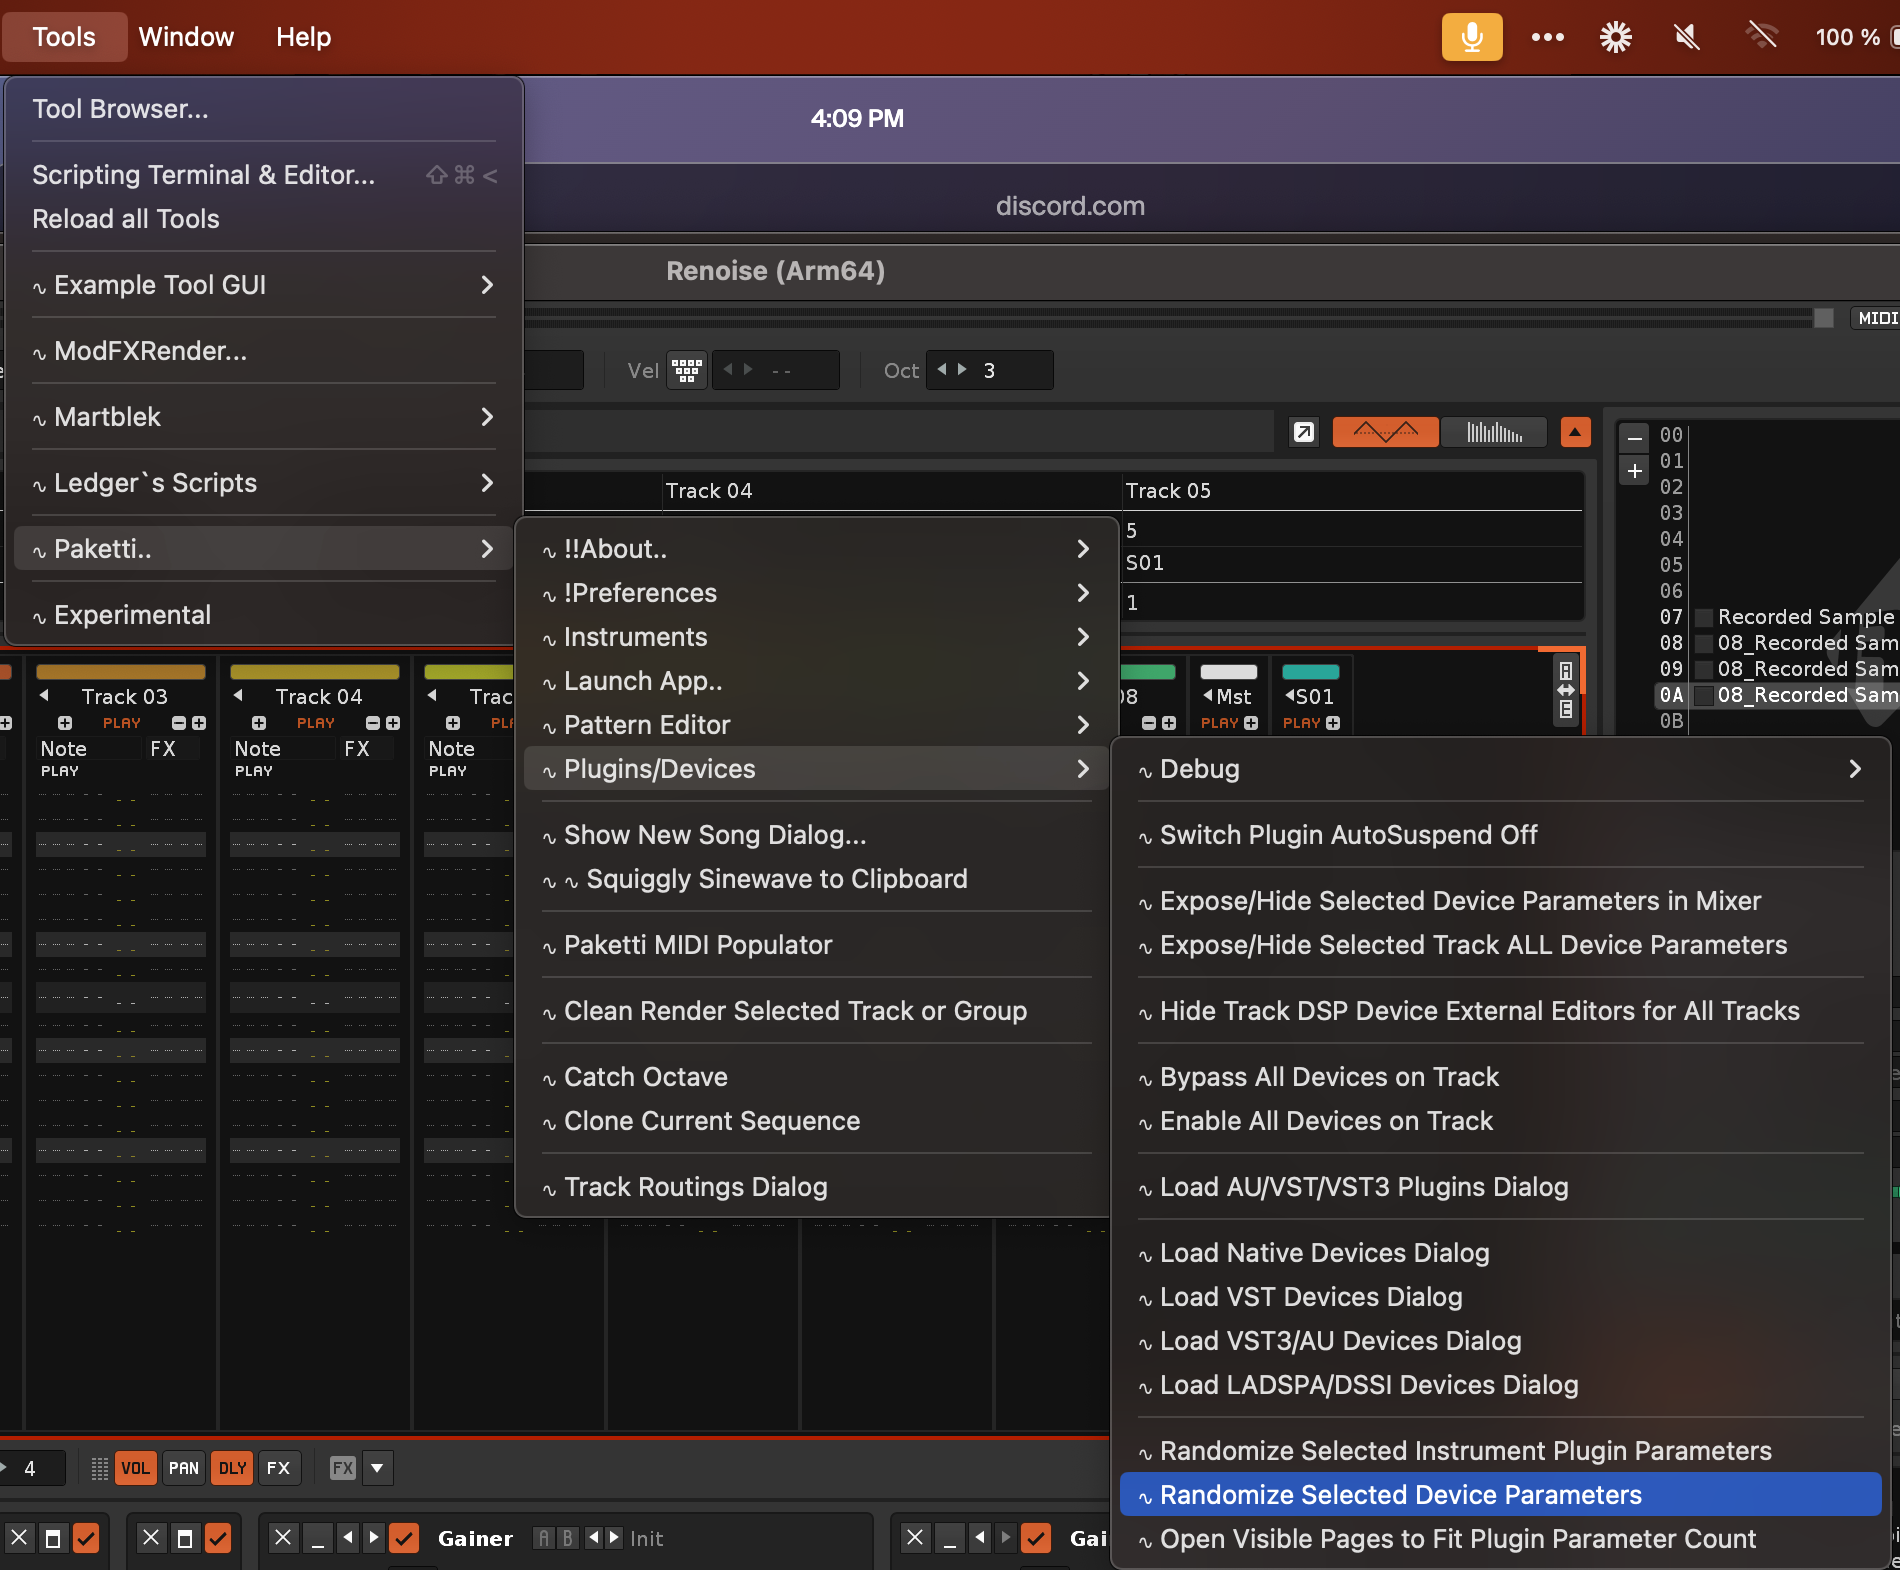Screen dimensions: 1900x1570
Task: Click PLAY under the Mst track
Action: (1219, 723)
